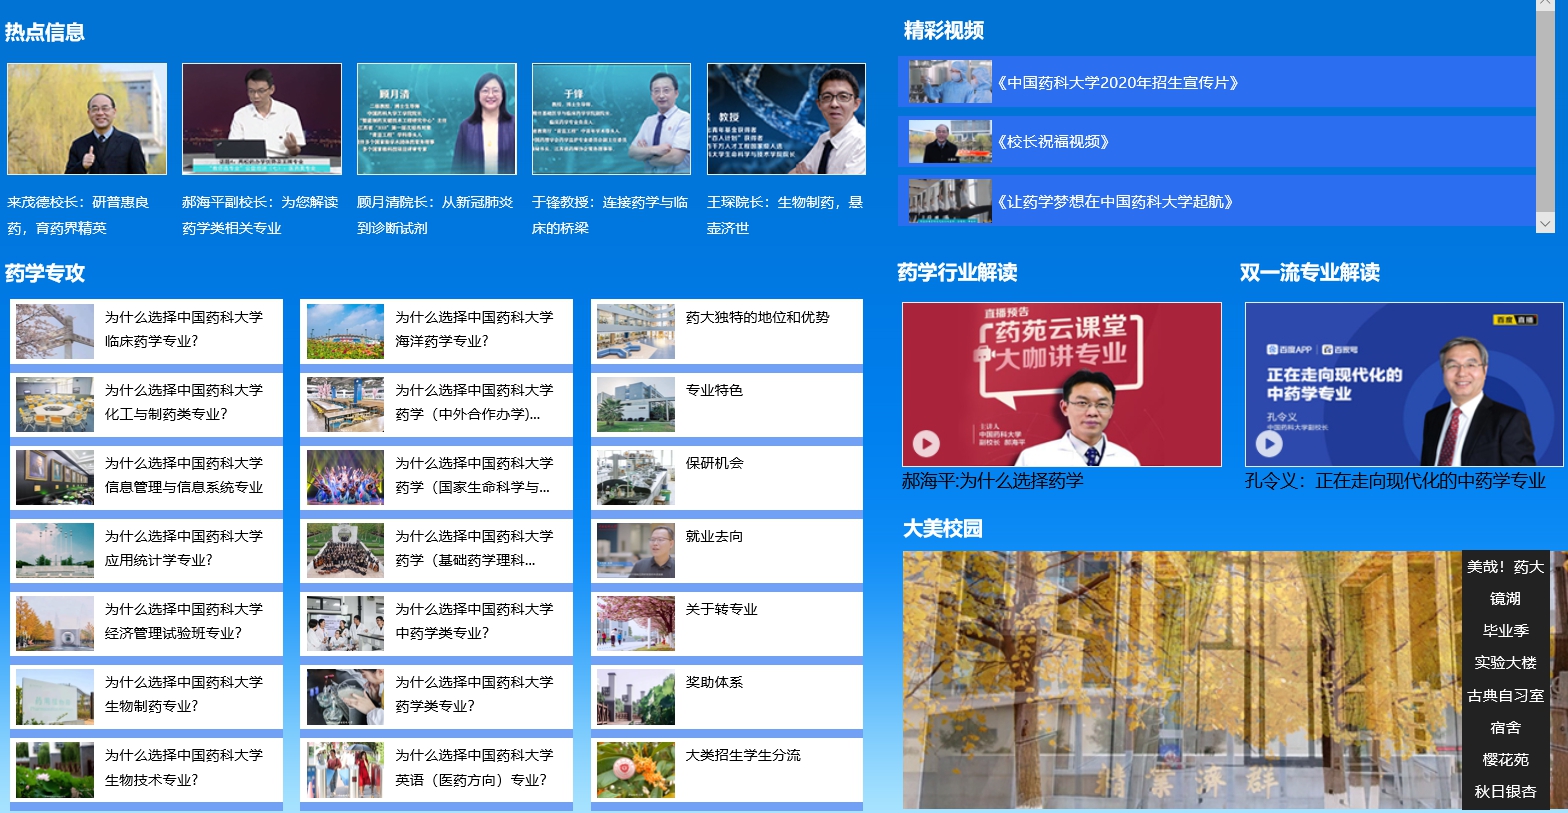Screen dimensions: 1568x813
Task: Open 《让药学梦想在中国药科大学起航》 video
Action: point(1115,202)
